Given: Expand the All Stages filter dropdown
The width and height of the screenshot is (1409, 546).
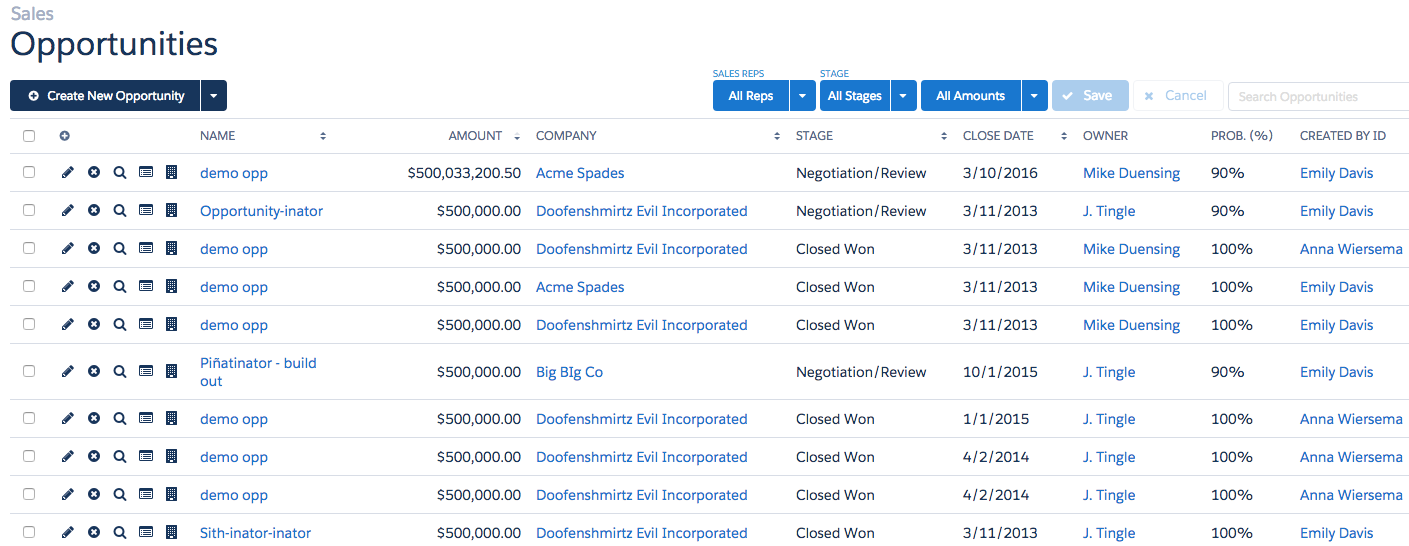Looking at the screenshot, I should 903,96.
